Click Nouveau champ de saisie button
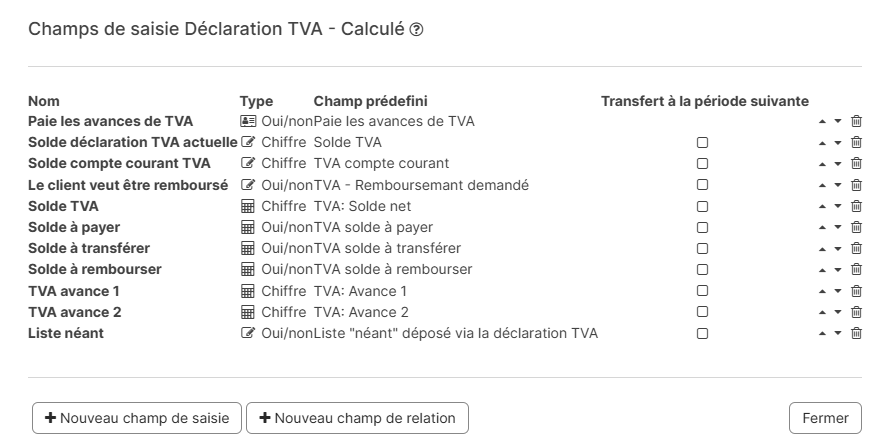This screenshot has width=884, height=447. coord(137,418)
